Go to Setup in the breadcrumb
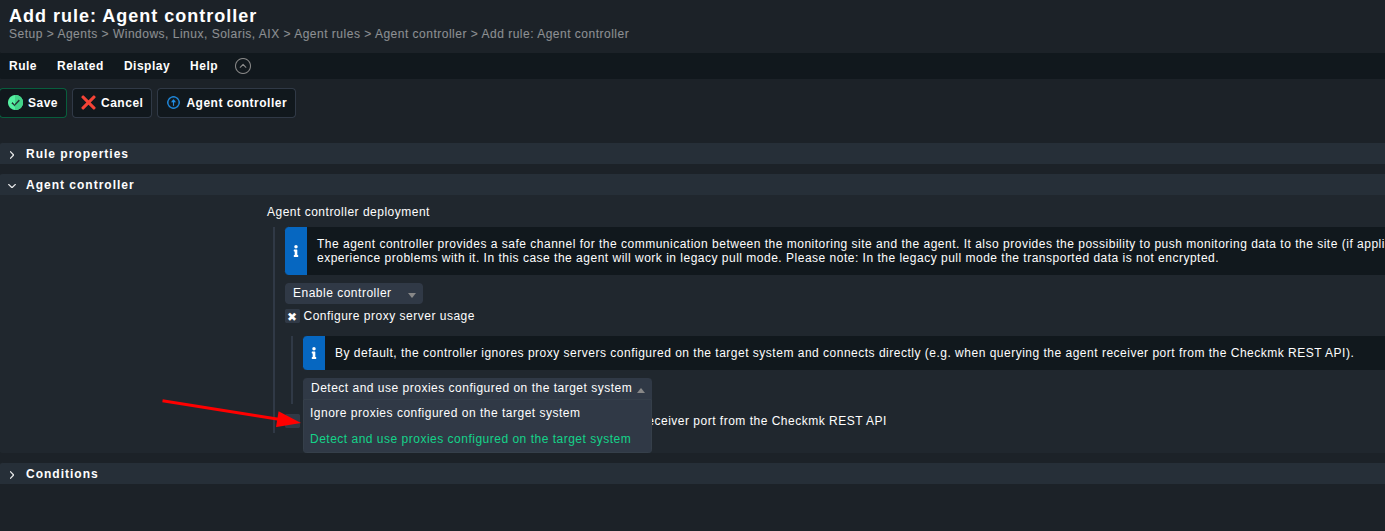This screenshot has width=1385, height=531. (x=26, y=34)
